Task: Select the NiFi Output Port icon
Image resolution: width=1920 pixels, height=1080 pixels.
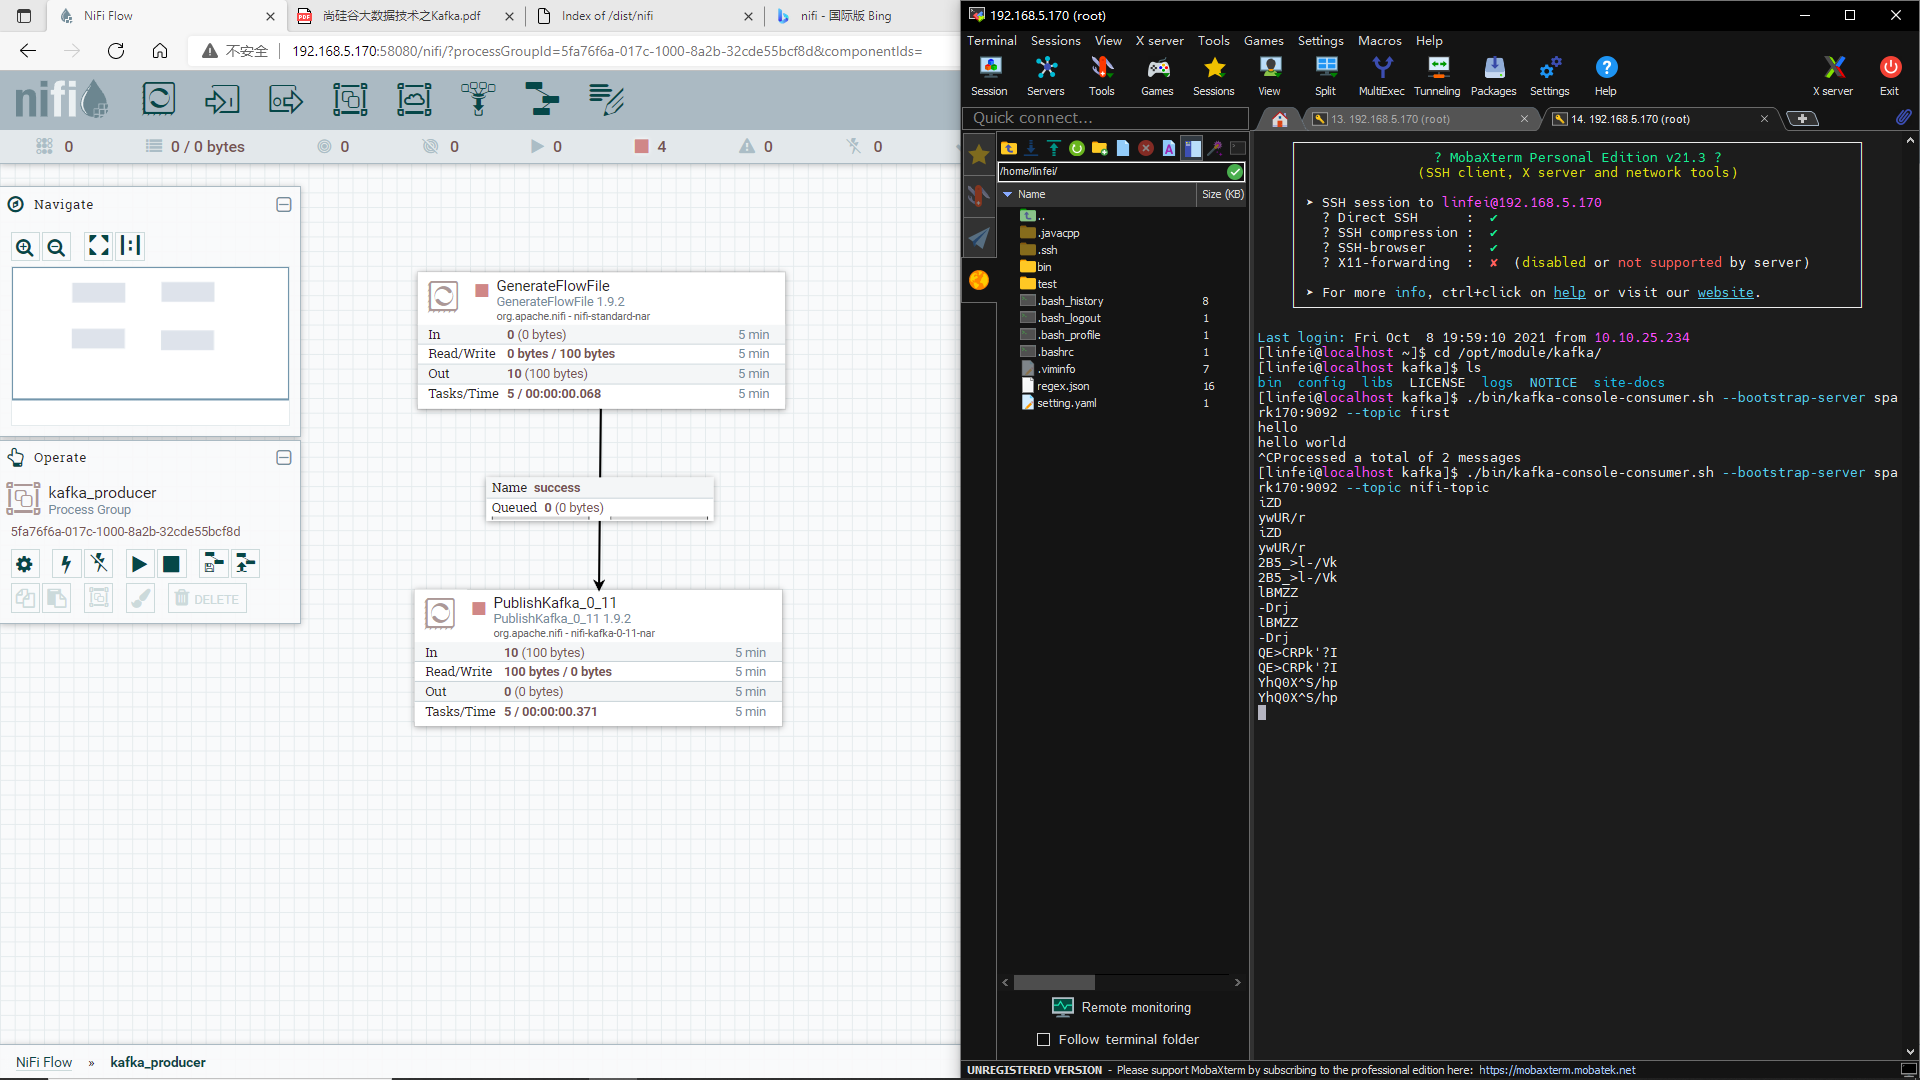Action: (x=286, y=99)
